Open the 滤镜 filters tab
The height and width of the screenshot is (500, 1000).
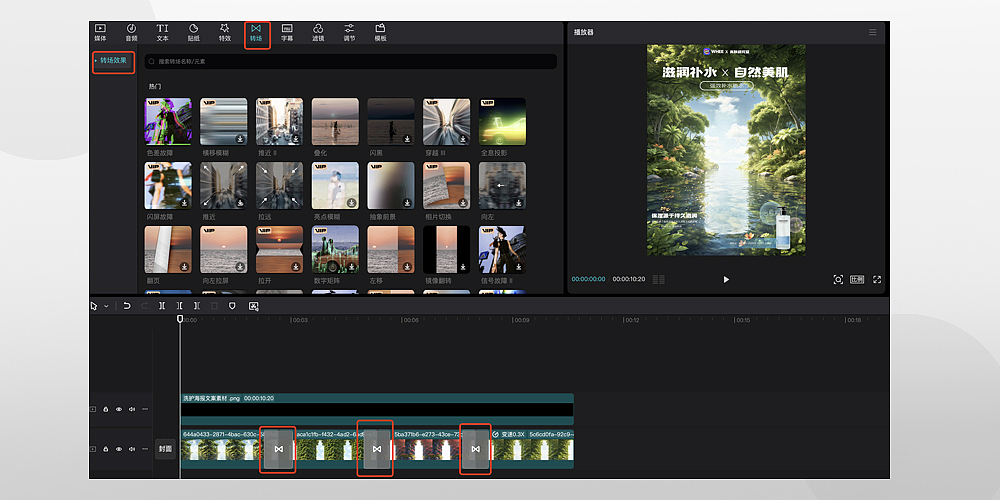pos(318,33)
